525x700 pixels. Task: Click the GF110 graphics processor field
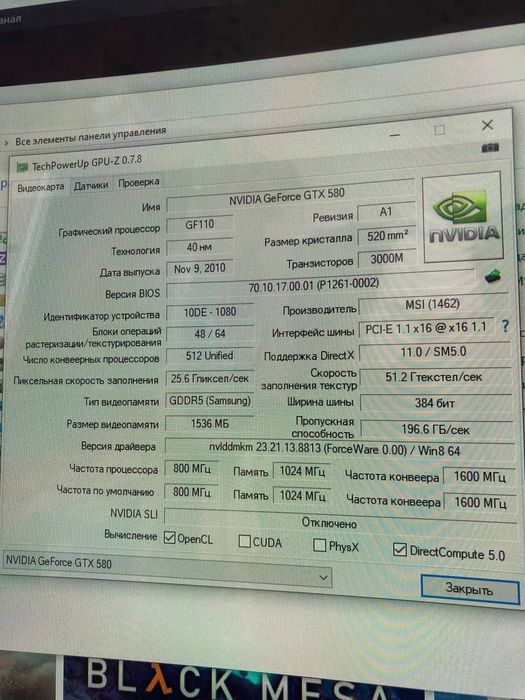[200, 225]
